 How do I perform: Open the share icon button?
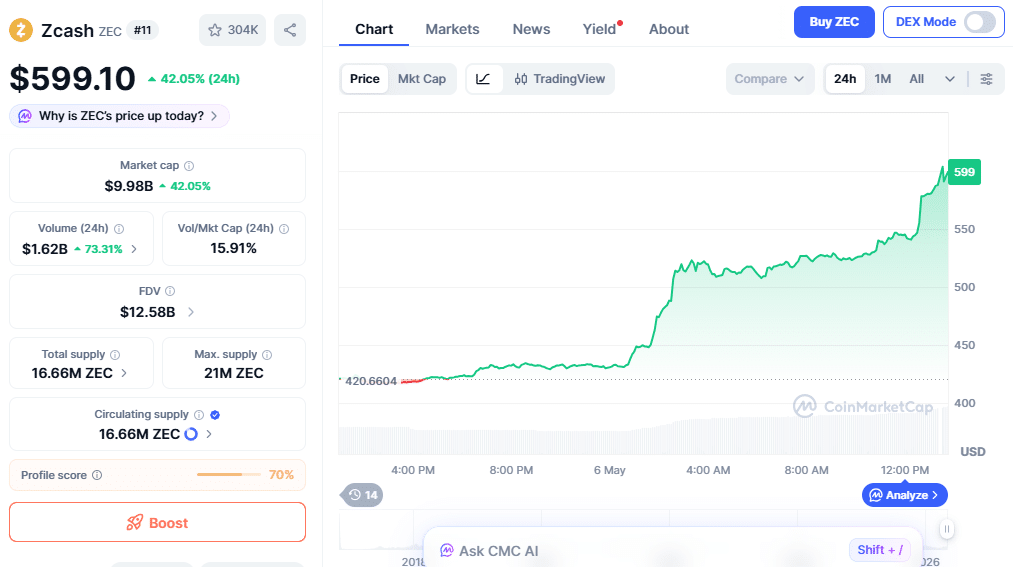coord(290,30)
